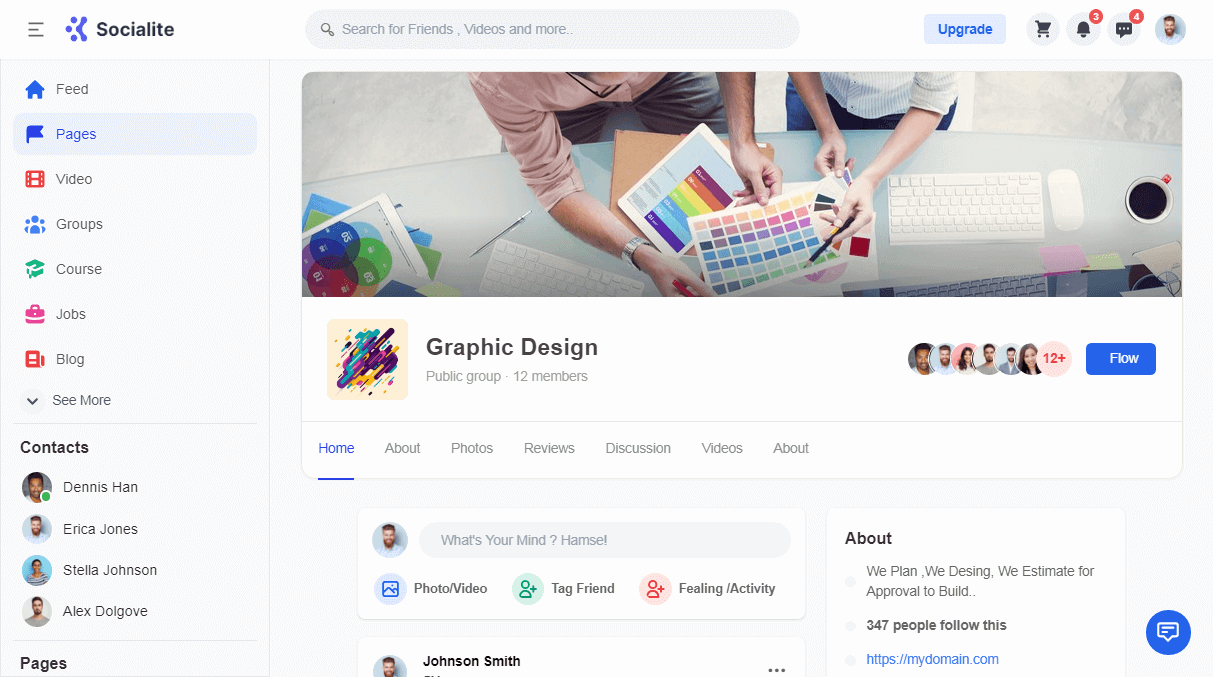Switch to the Photos tab
Screen dimensions: 1213x677
click(x=472, y=448)
